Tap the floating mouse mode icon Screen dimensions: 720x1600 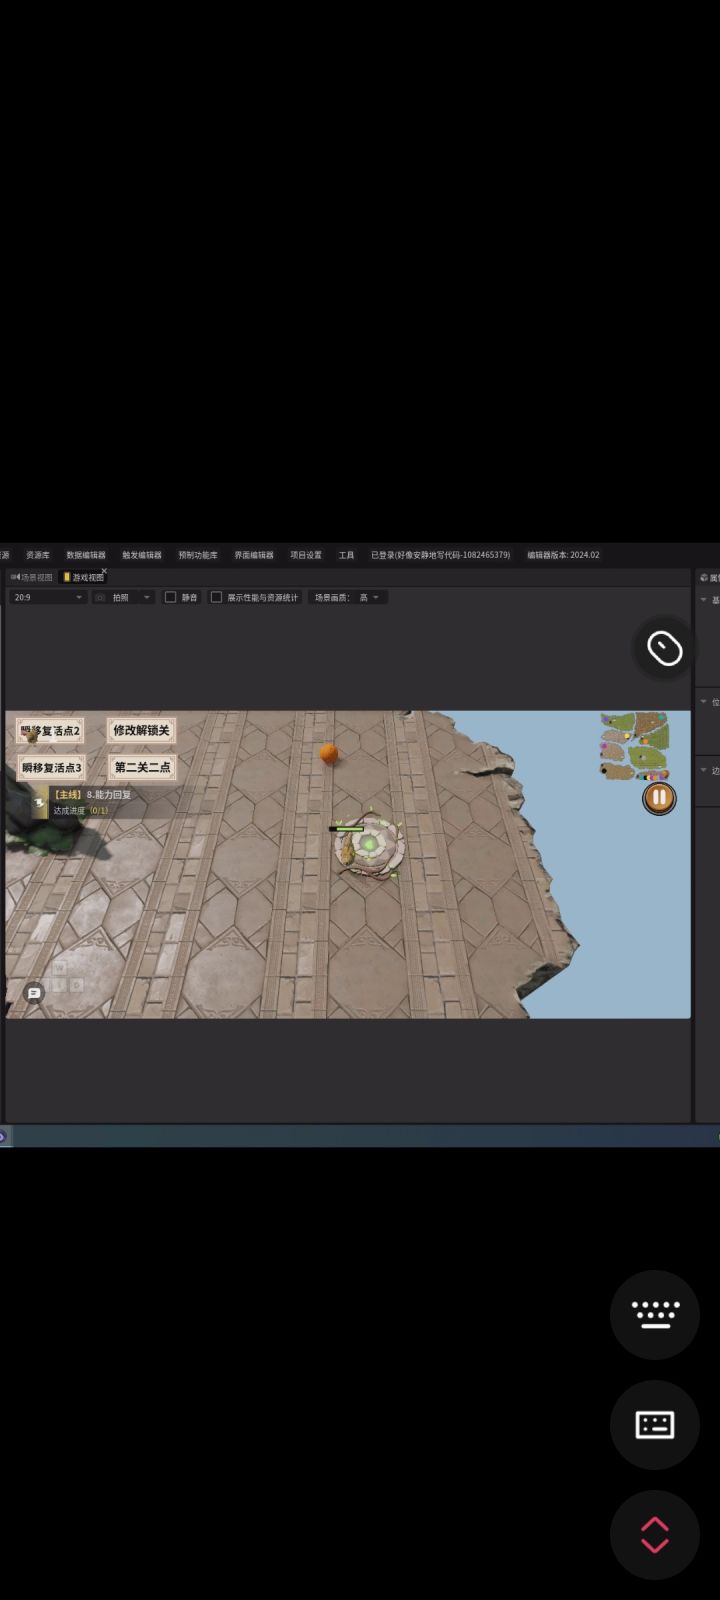(x=664, y=648)
